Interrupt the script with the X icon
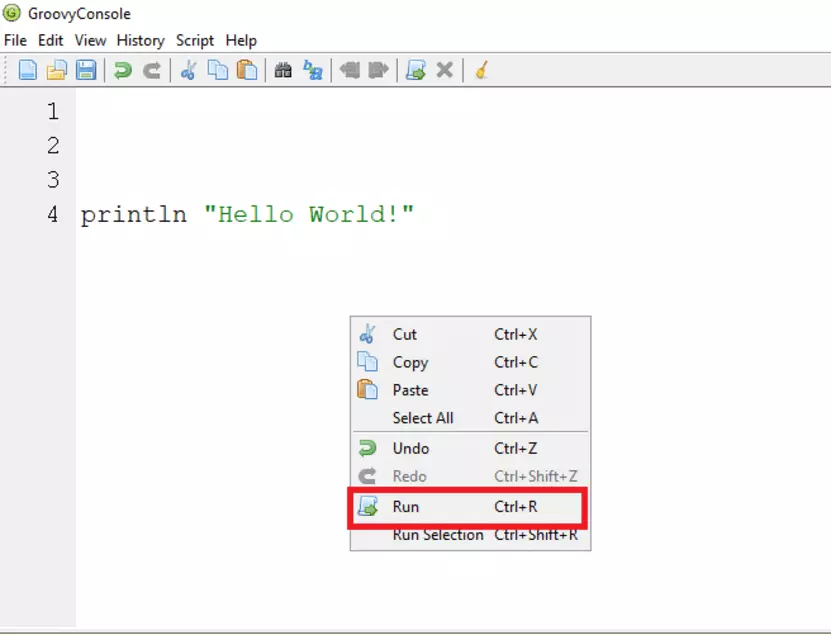Screen dimensions: 831x635 [444, 69]
